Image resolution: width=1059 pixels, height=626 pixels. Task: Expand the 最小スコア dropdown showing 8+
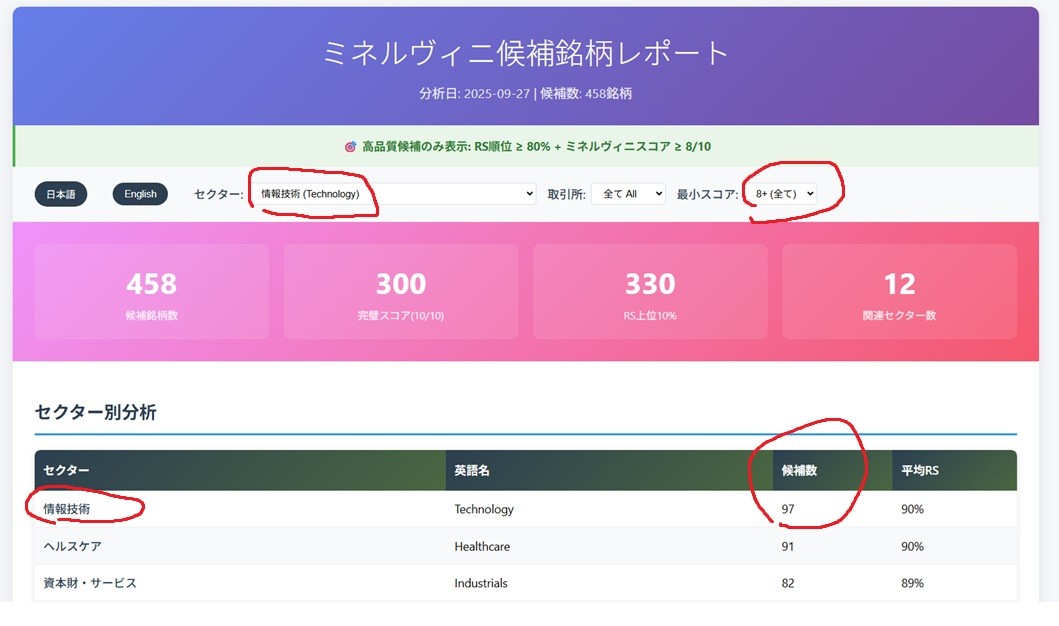[781, 194]
